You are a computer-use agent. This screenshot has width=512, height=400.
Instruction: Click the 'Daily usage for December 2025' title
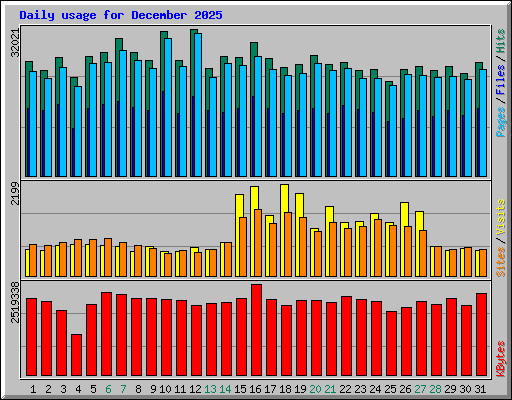click(x=121, y=15)
